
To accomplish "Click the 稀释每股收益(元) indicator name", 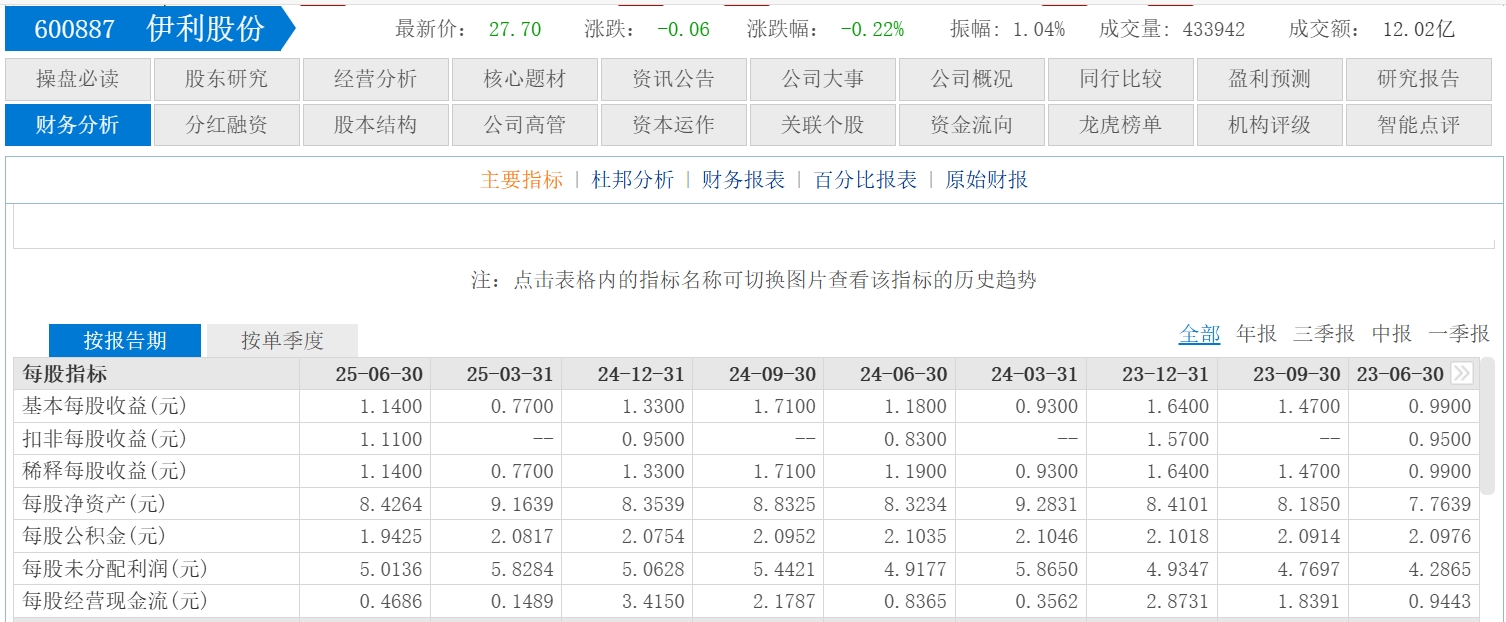I will (104, 471).
